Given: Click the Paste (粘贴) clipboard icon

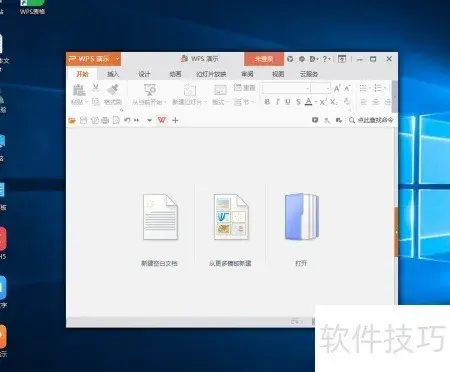Looking at the screenshot, I should [79, 90].
